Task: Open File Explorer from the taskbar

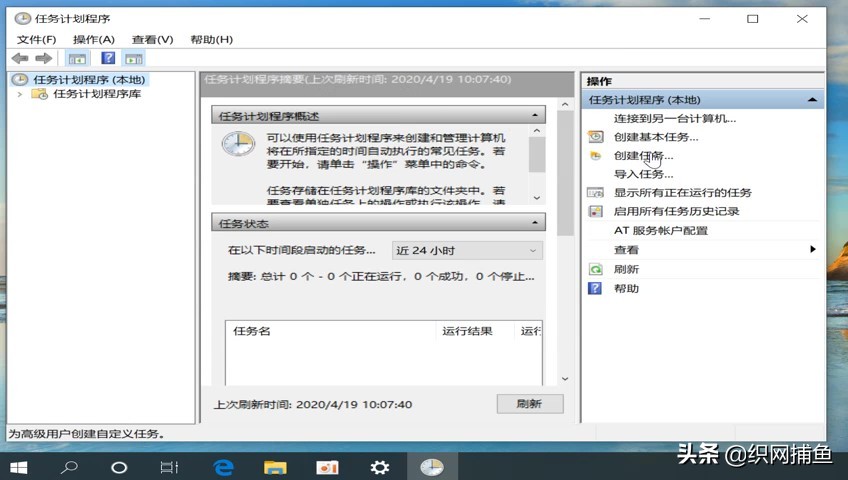Action: (275, 467)
